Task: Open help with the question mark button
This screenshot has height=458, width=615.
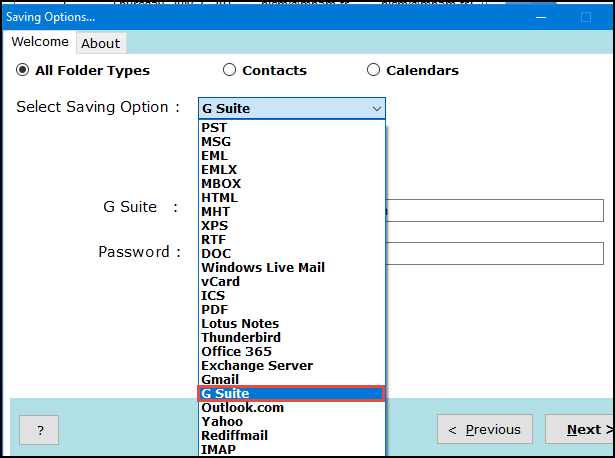Action: (x=39, y=430)
